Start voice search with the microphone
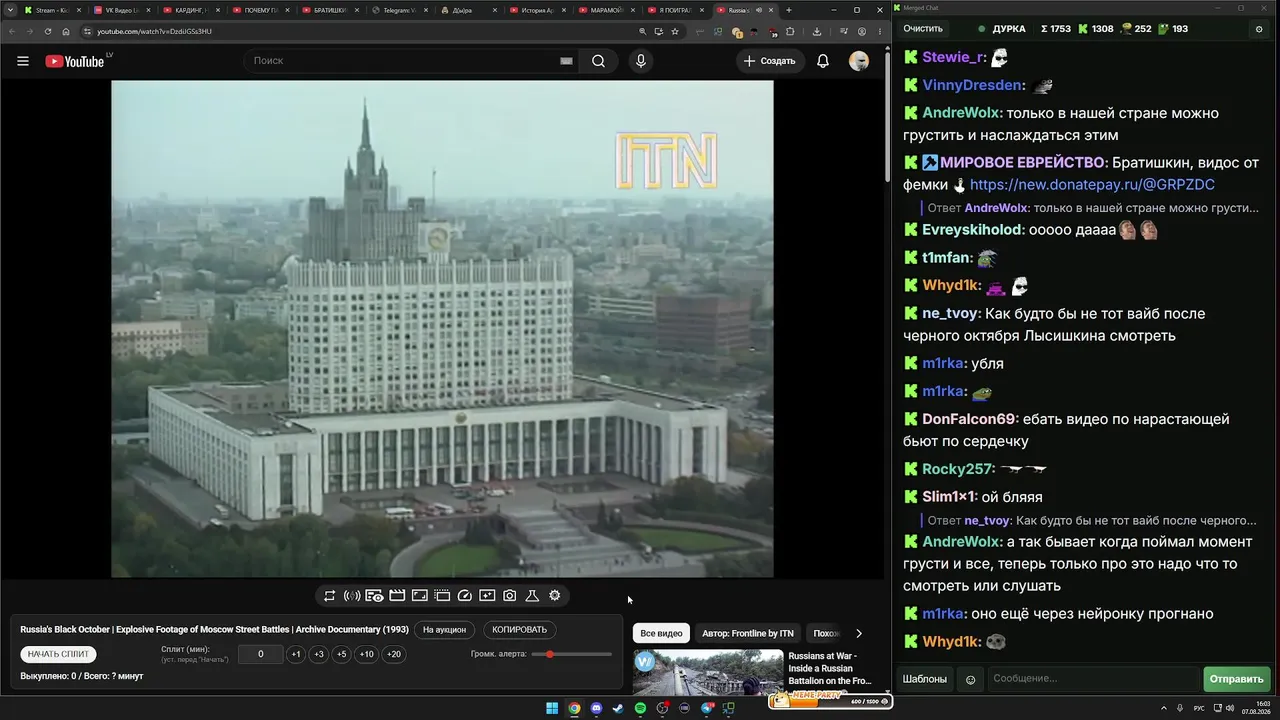The width and height of the screenshot is (1280, 720). pos(641,61)
